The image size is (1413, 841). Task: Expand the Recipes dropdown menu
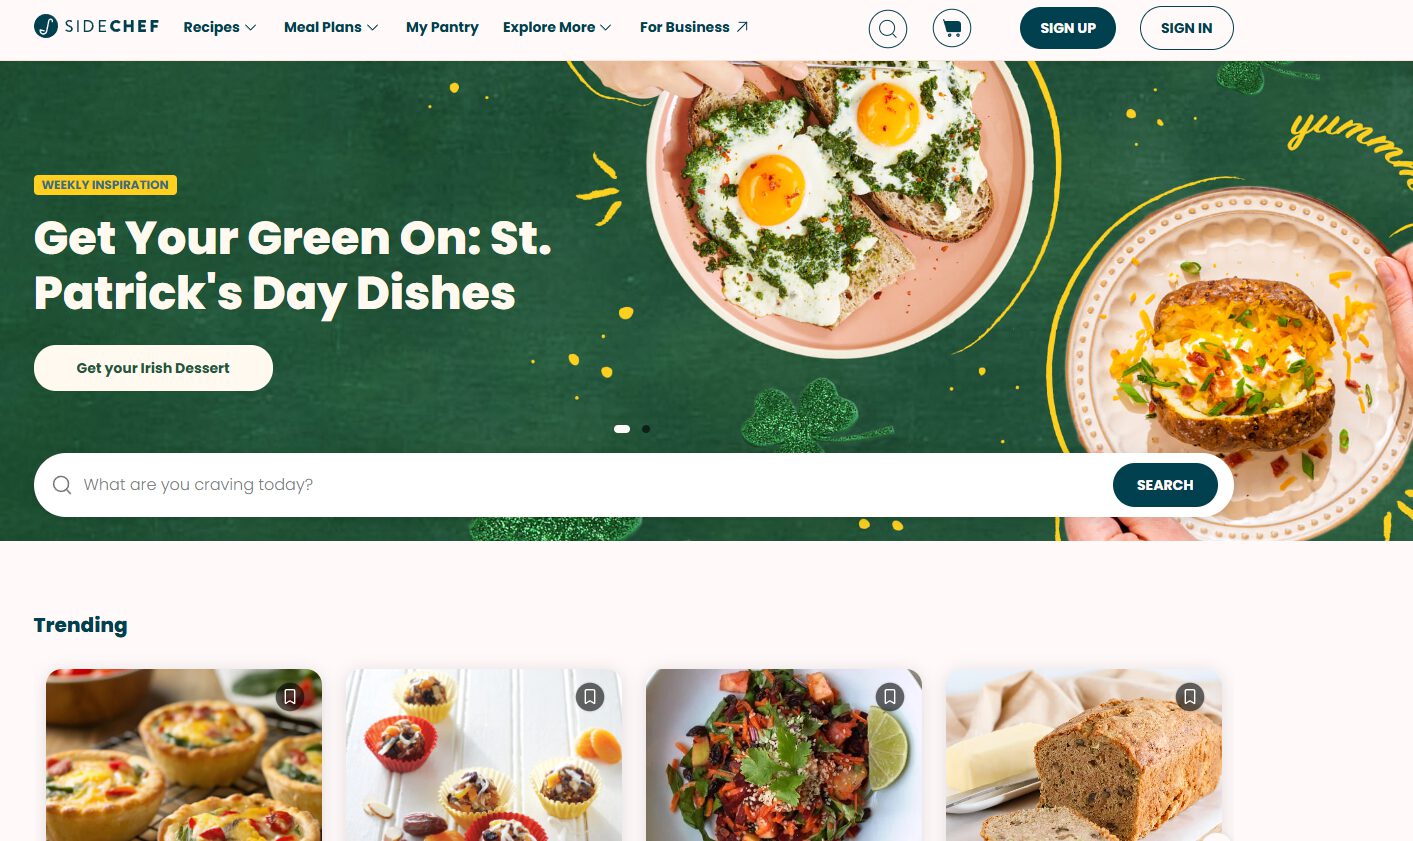[220, 27]
